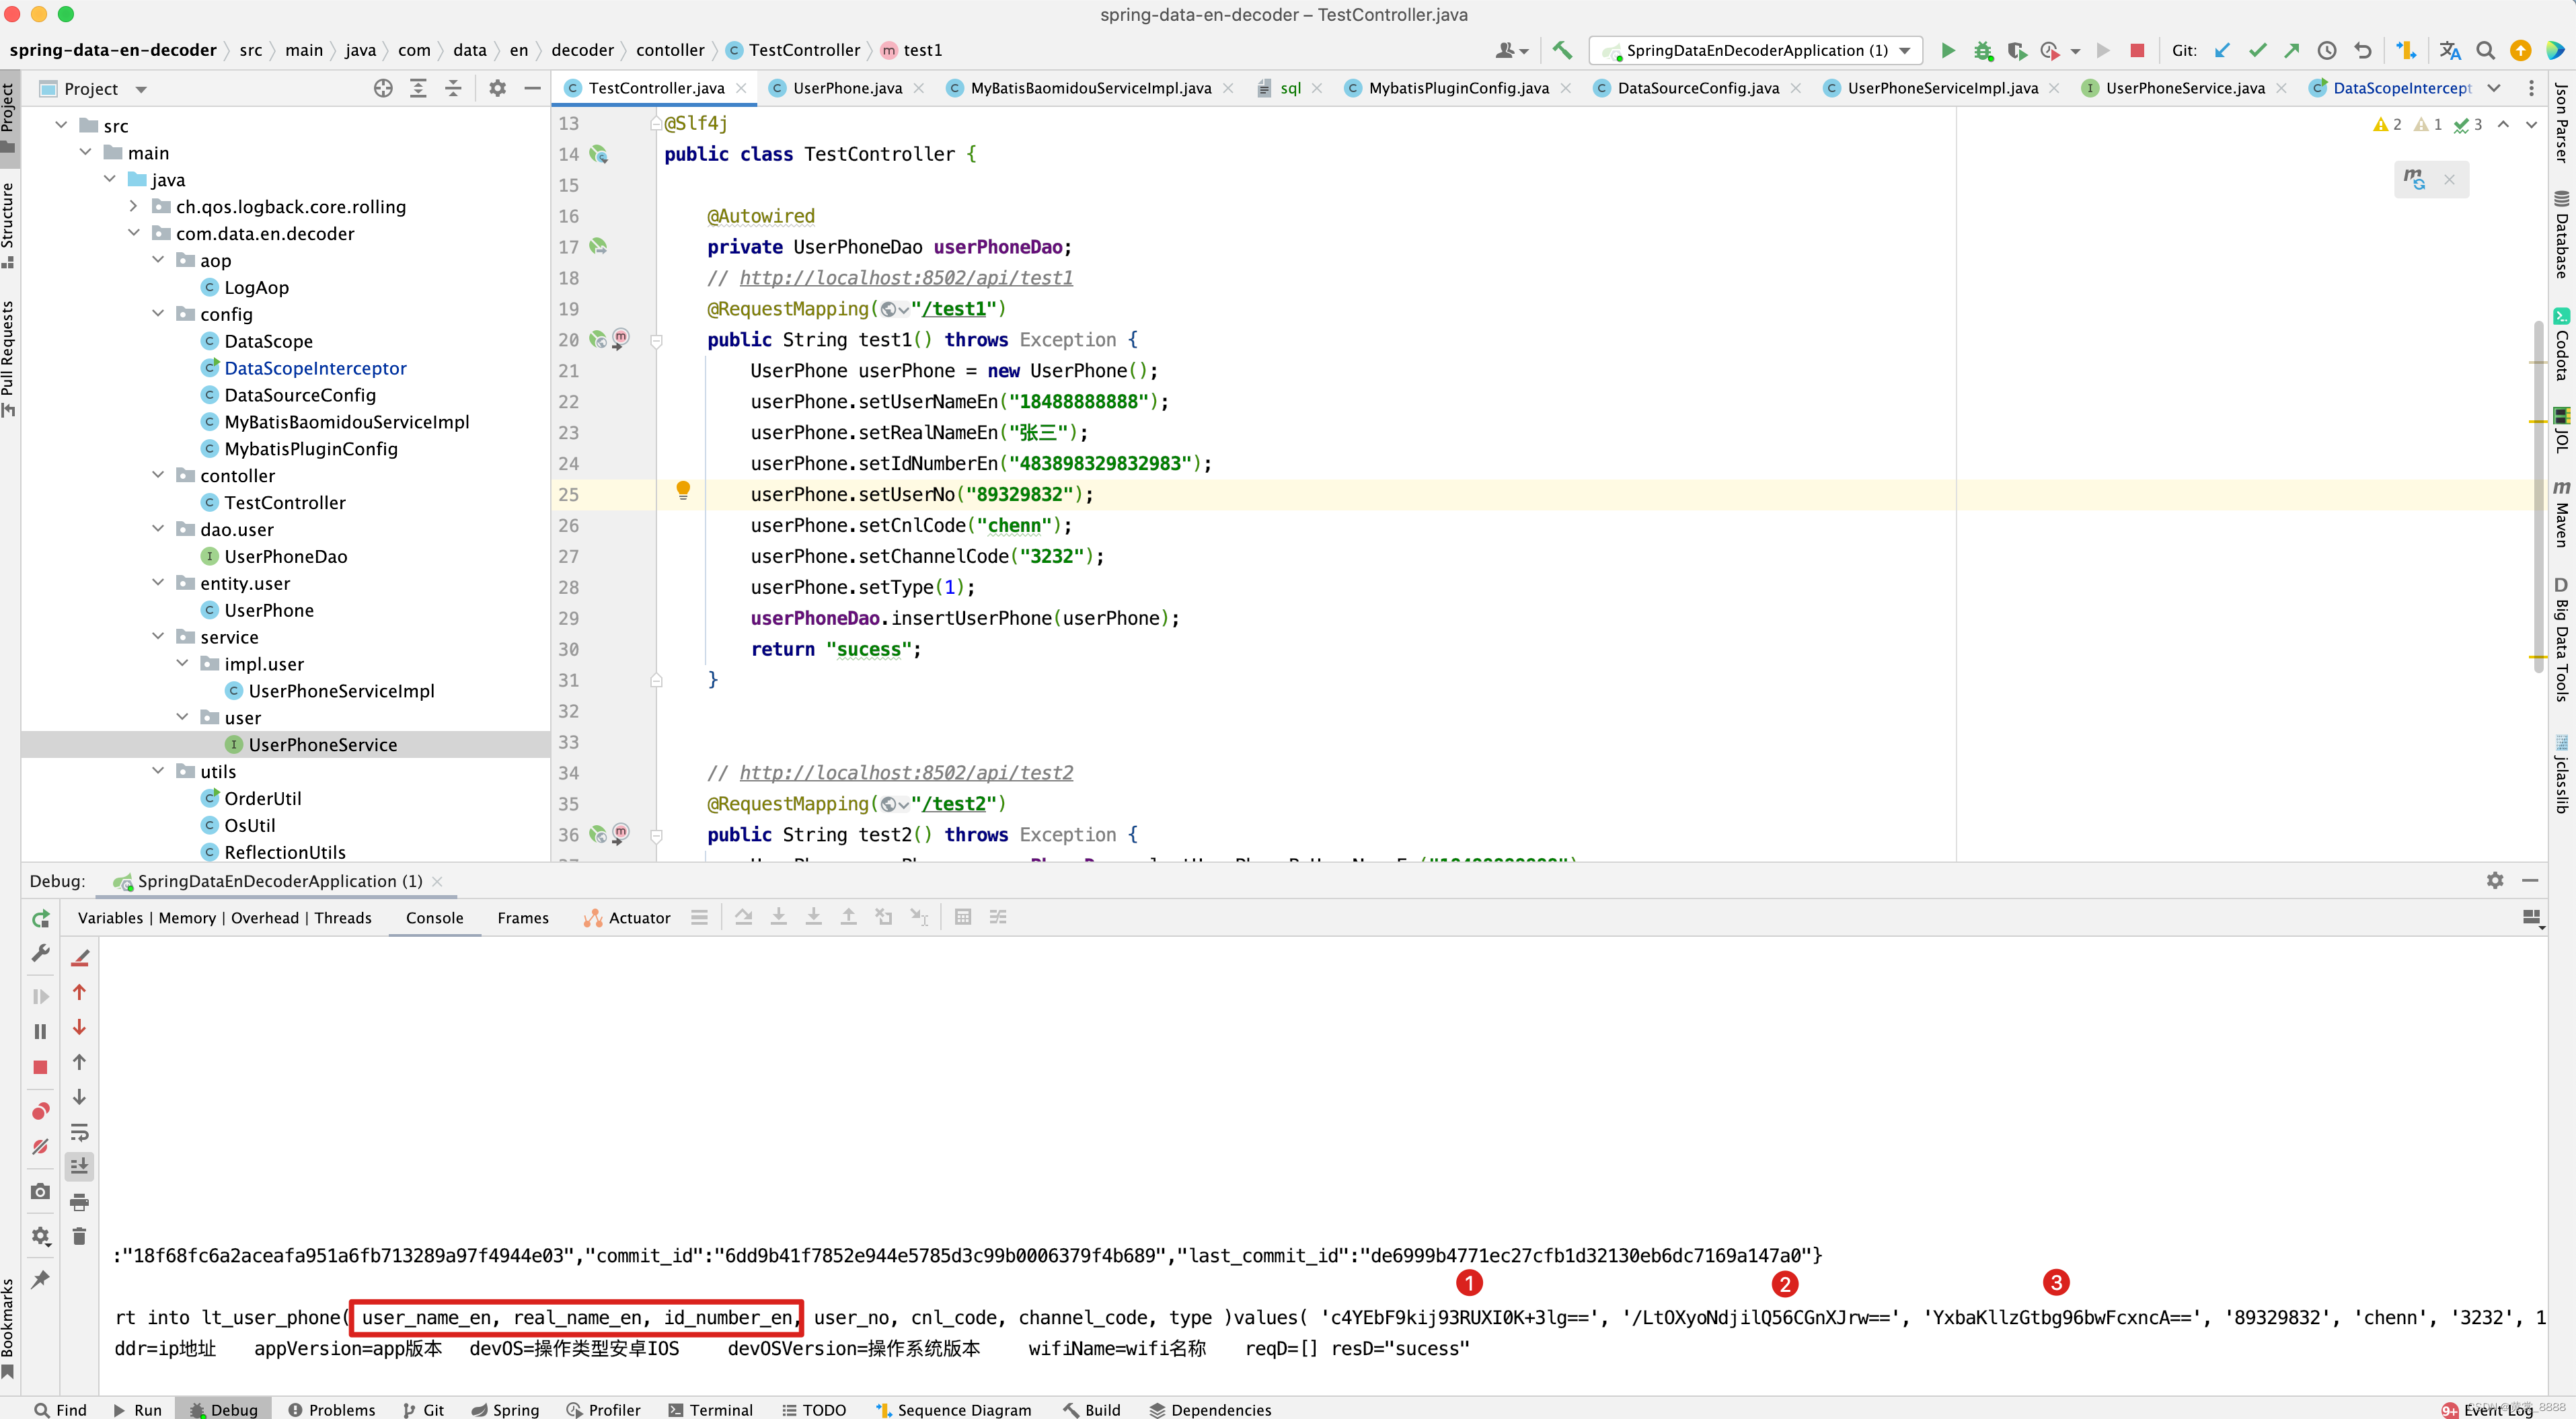The width and height of the screenshot is (2576, 1419).
Task: Collapse the contoller package node
Action: tap(158, 475)
